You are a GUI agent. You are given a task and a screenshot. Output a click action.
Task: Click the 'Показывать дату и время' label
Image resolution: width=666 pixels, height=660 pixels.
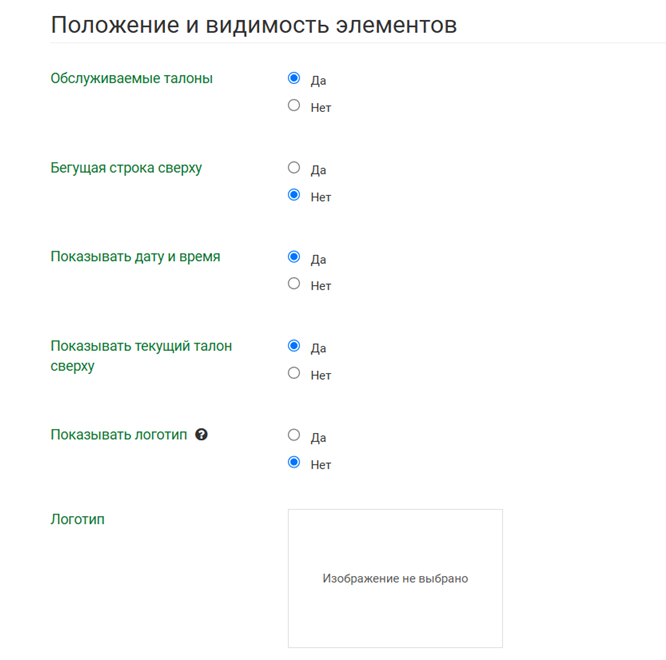click(135, 257)
